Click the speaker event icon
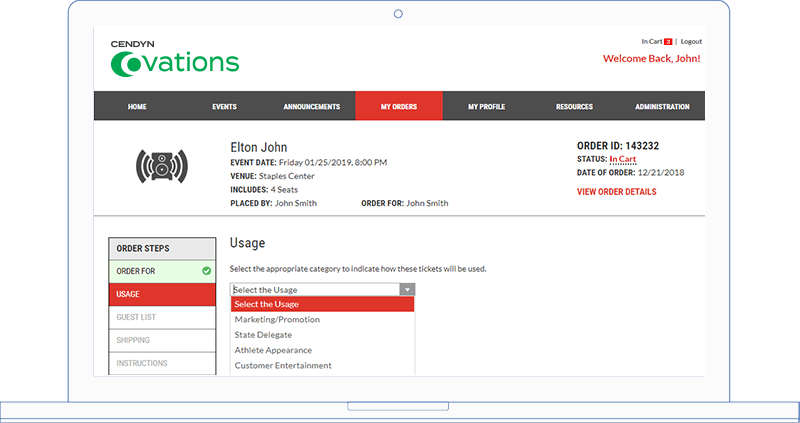800x423 pixels. click(x=162, y=166)
